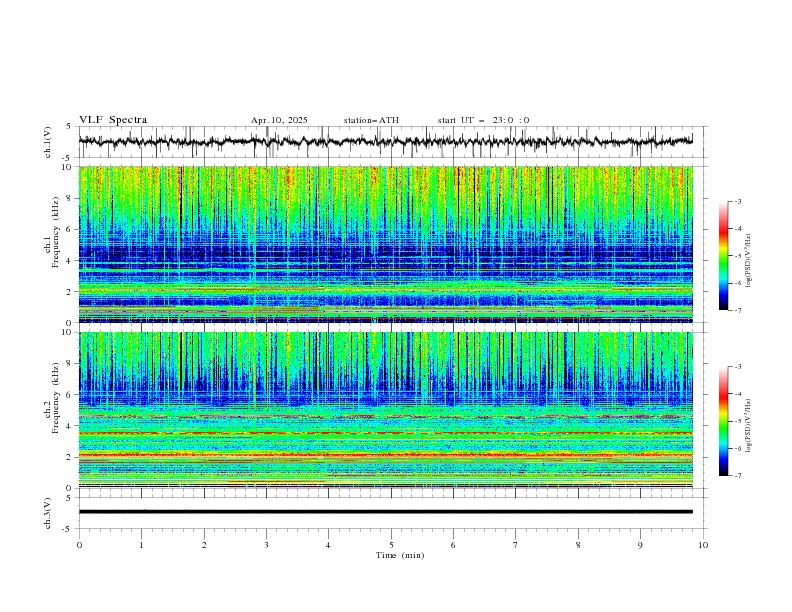Click time axis tick label '7'
Viewport: 792px width, 612px height.
(516, 545)
